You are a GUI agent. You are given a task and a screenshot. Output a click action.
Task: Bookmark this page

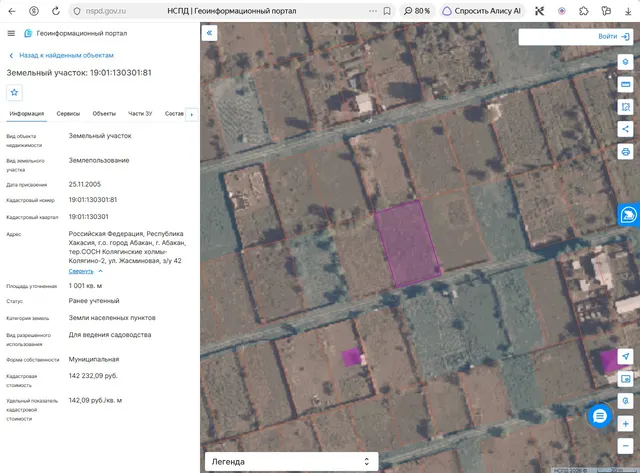(x=387, y=11)
